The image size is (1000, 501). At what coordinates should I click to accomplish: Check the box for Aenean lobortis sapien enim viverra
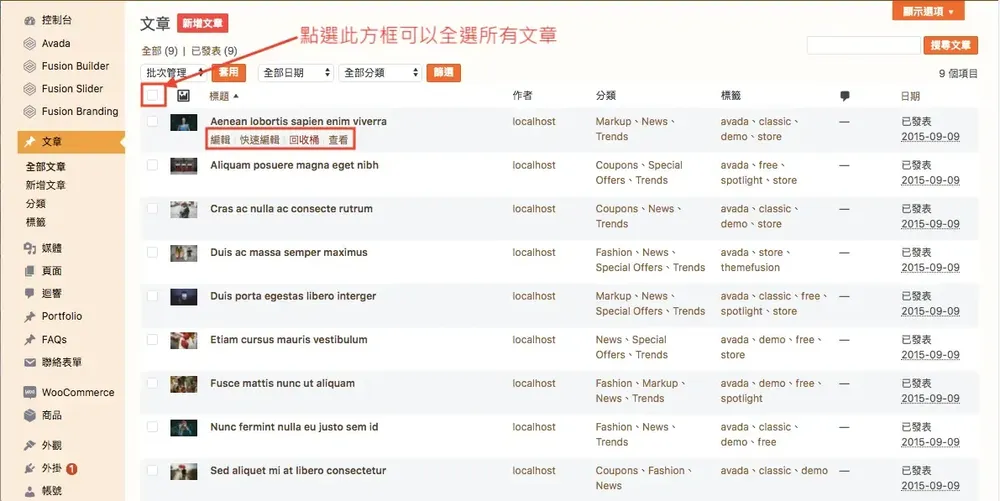coord(152,121)
